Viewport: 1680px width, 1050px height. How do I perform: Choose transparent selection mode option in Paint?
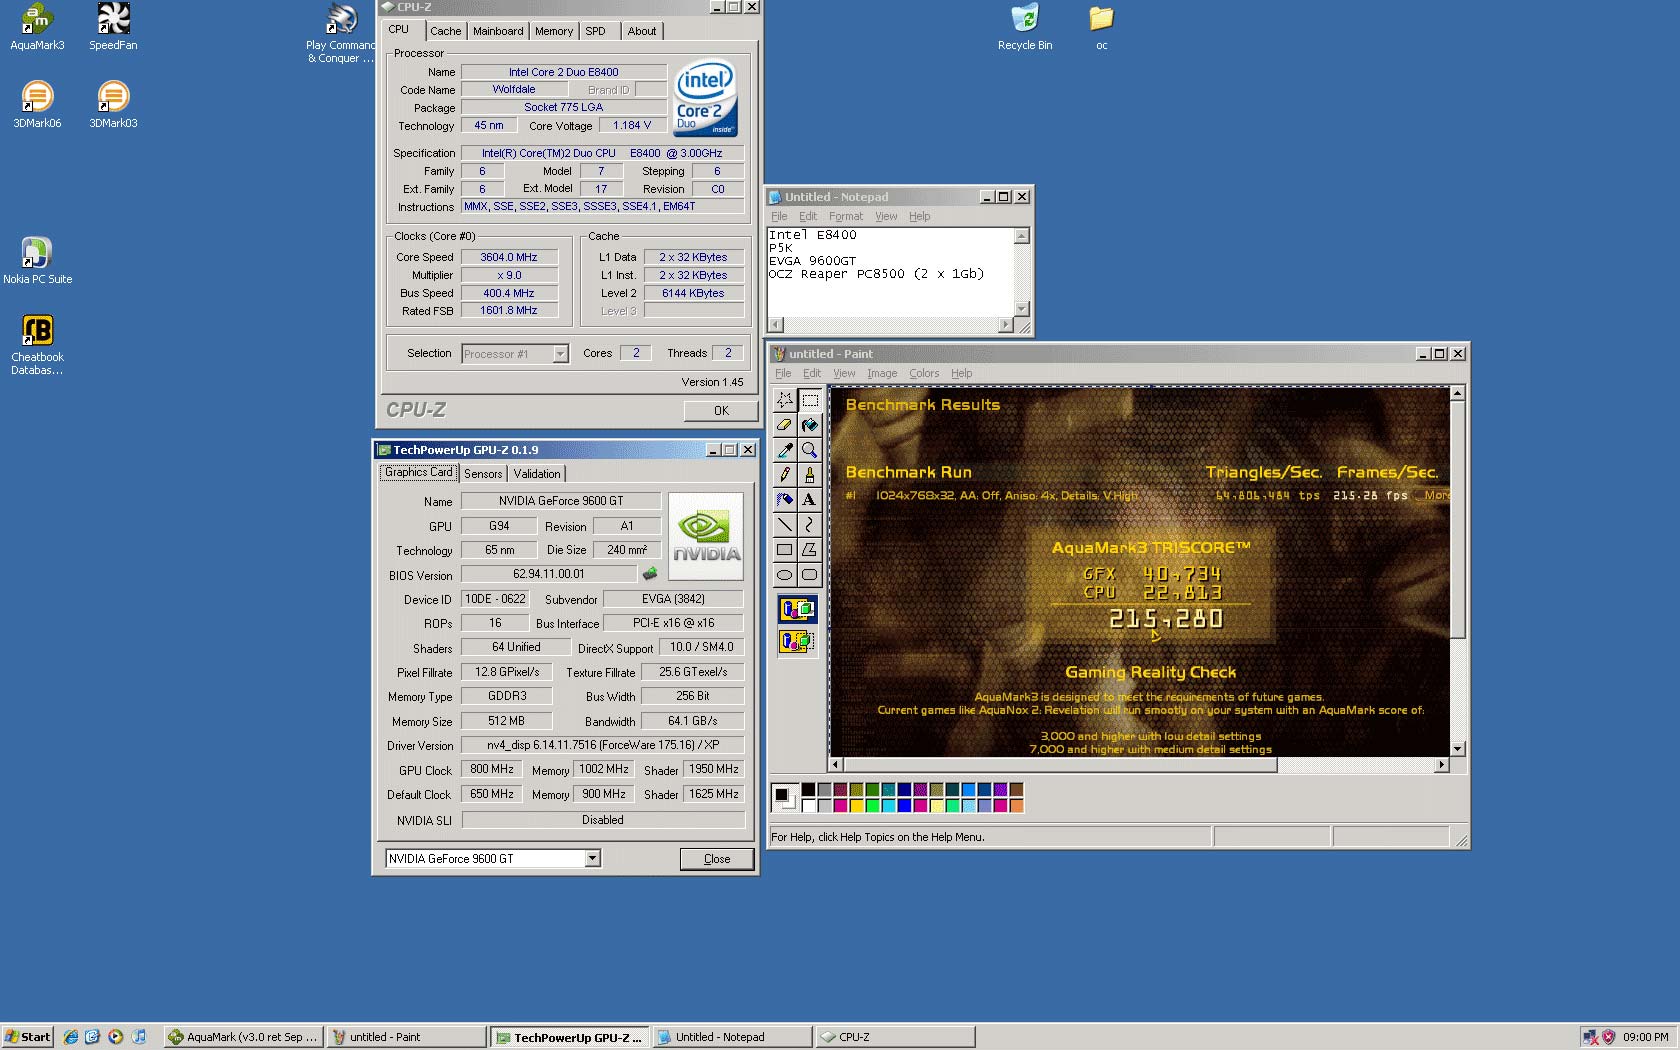click(797, 642)
